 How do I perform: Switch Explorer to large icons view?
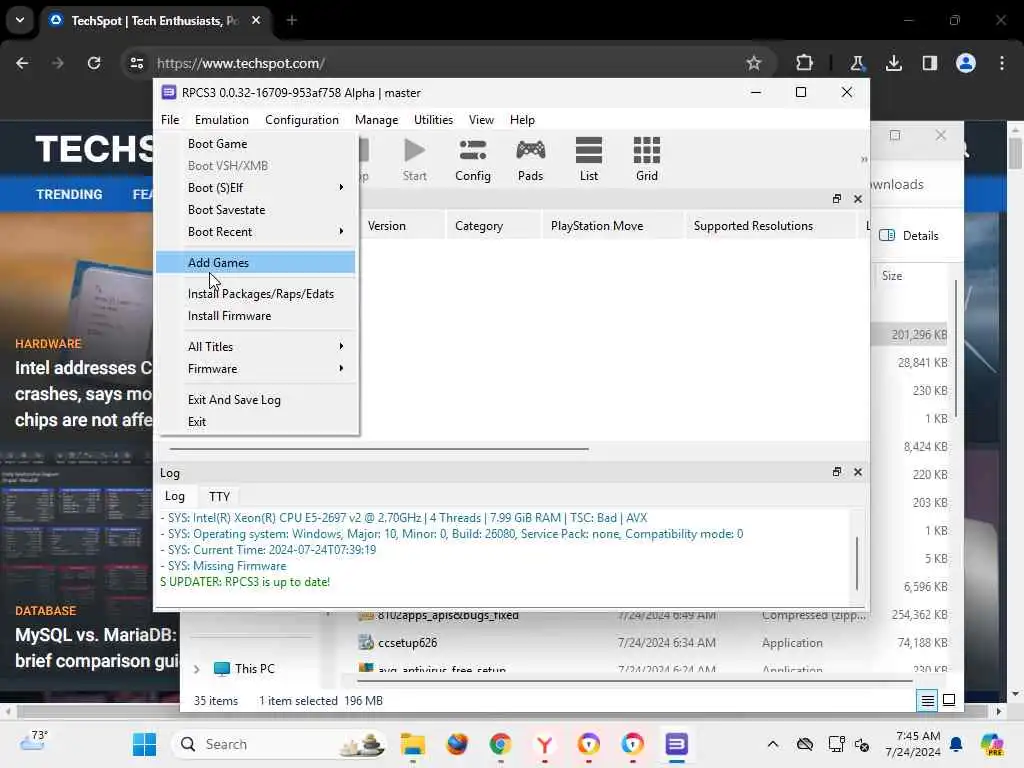(949, 701)
